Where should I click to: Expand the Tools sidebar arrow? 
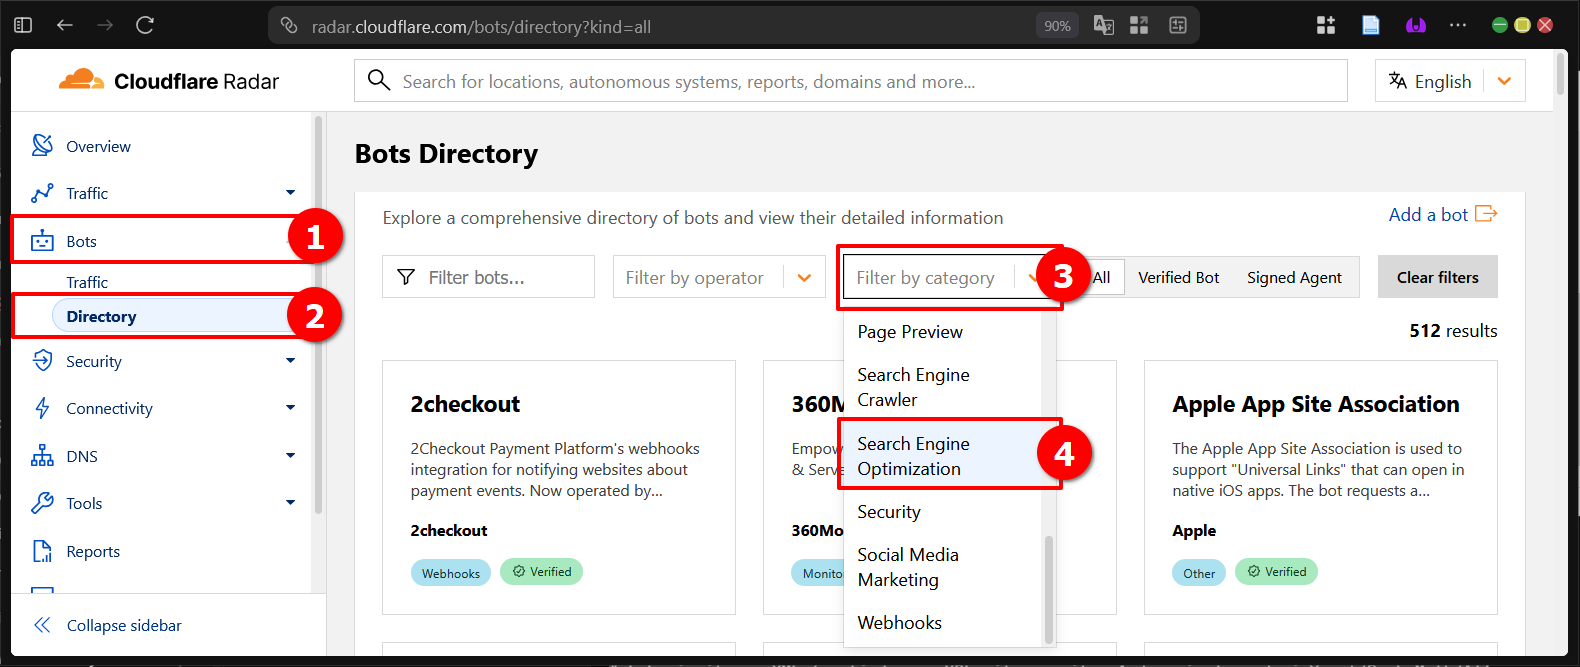point(290,503)
